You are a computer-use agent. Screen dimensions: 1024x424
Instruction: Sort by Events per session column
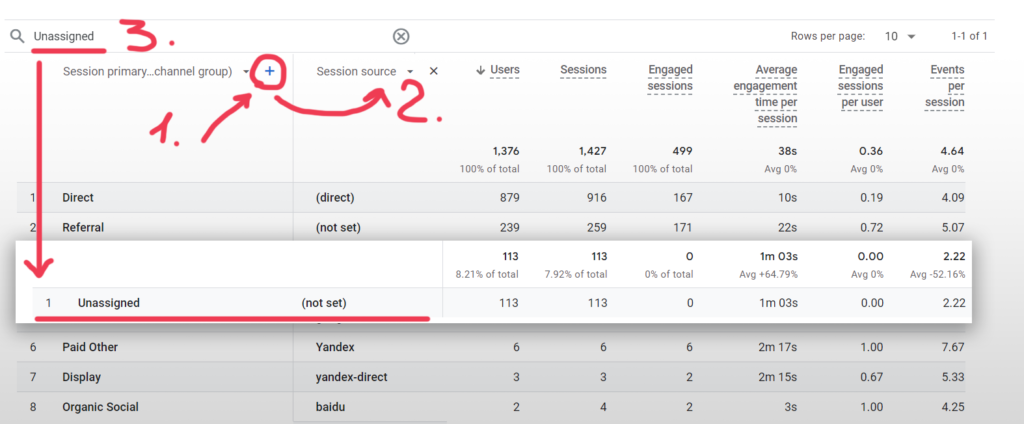tap(946, 86)
